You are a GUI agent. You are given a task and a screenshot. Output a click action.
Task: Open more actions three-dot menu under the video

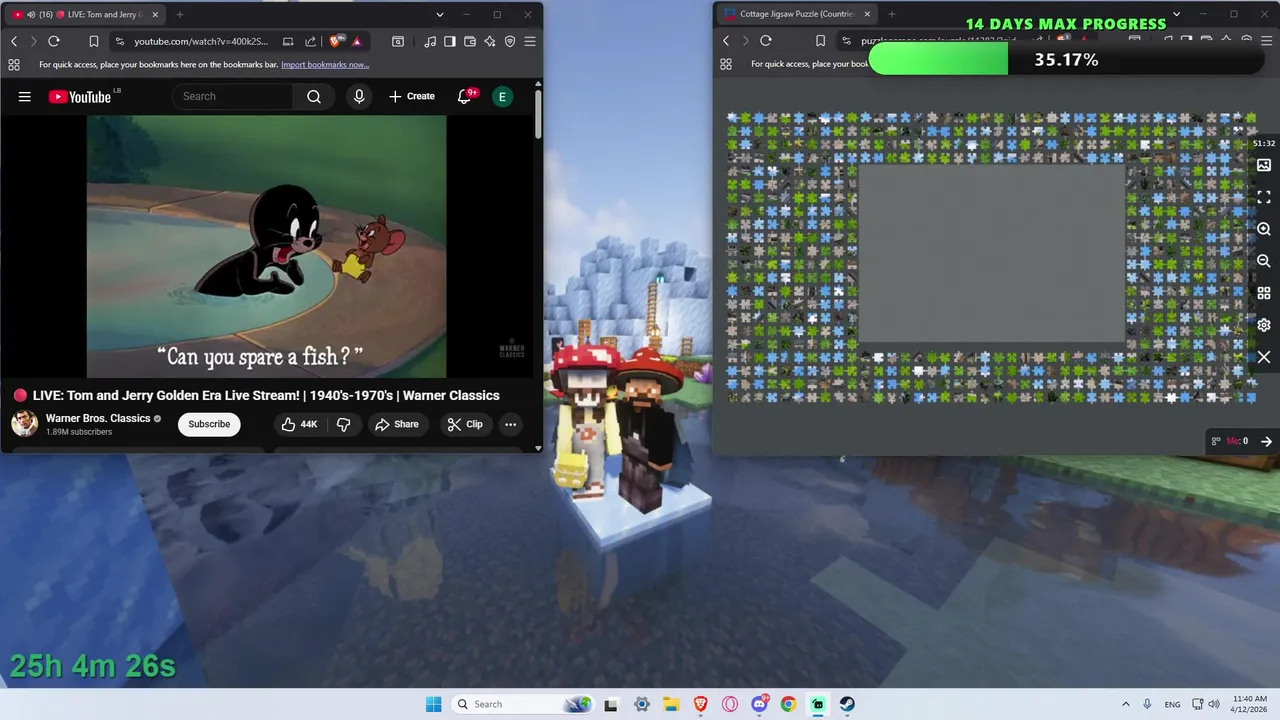[510, 424]
